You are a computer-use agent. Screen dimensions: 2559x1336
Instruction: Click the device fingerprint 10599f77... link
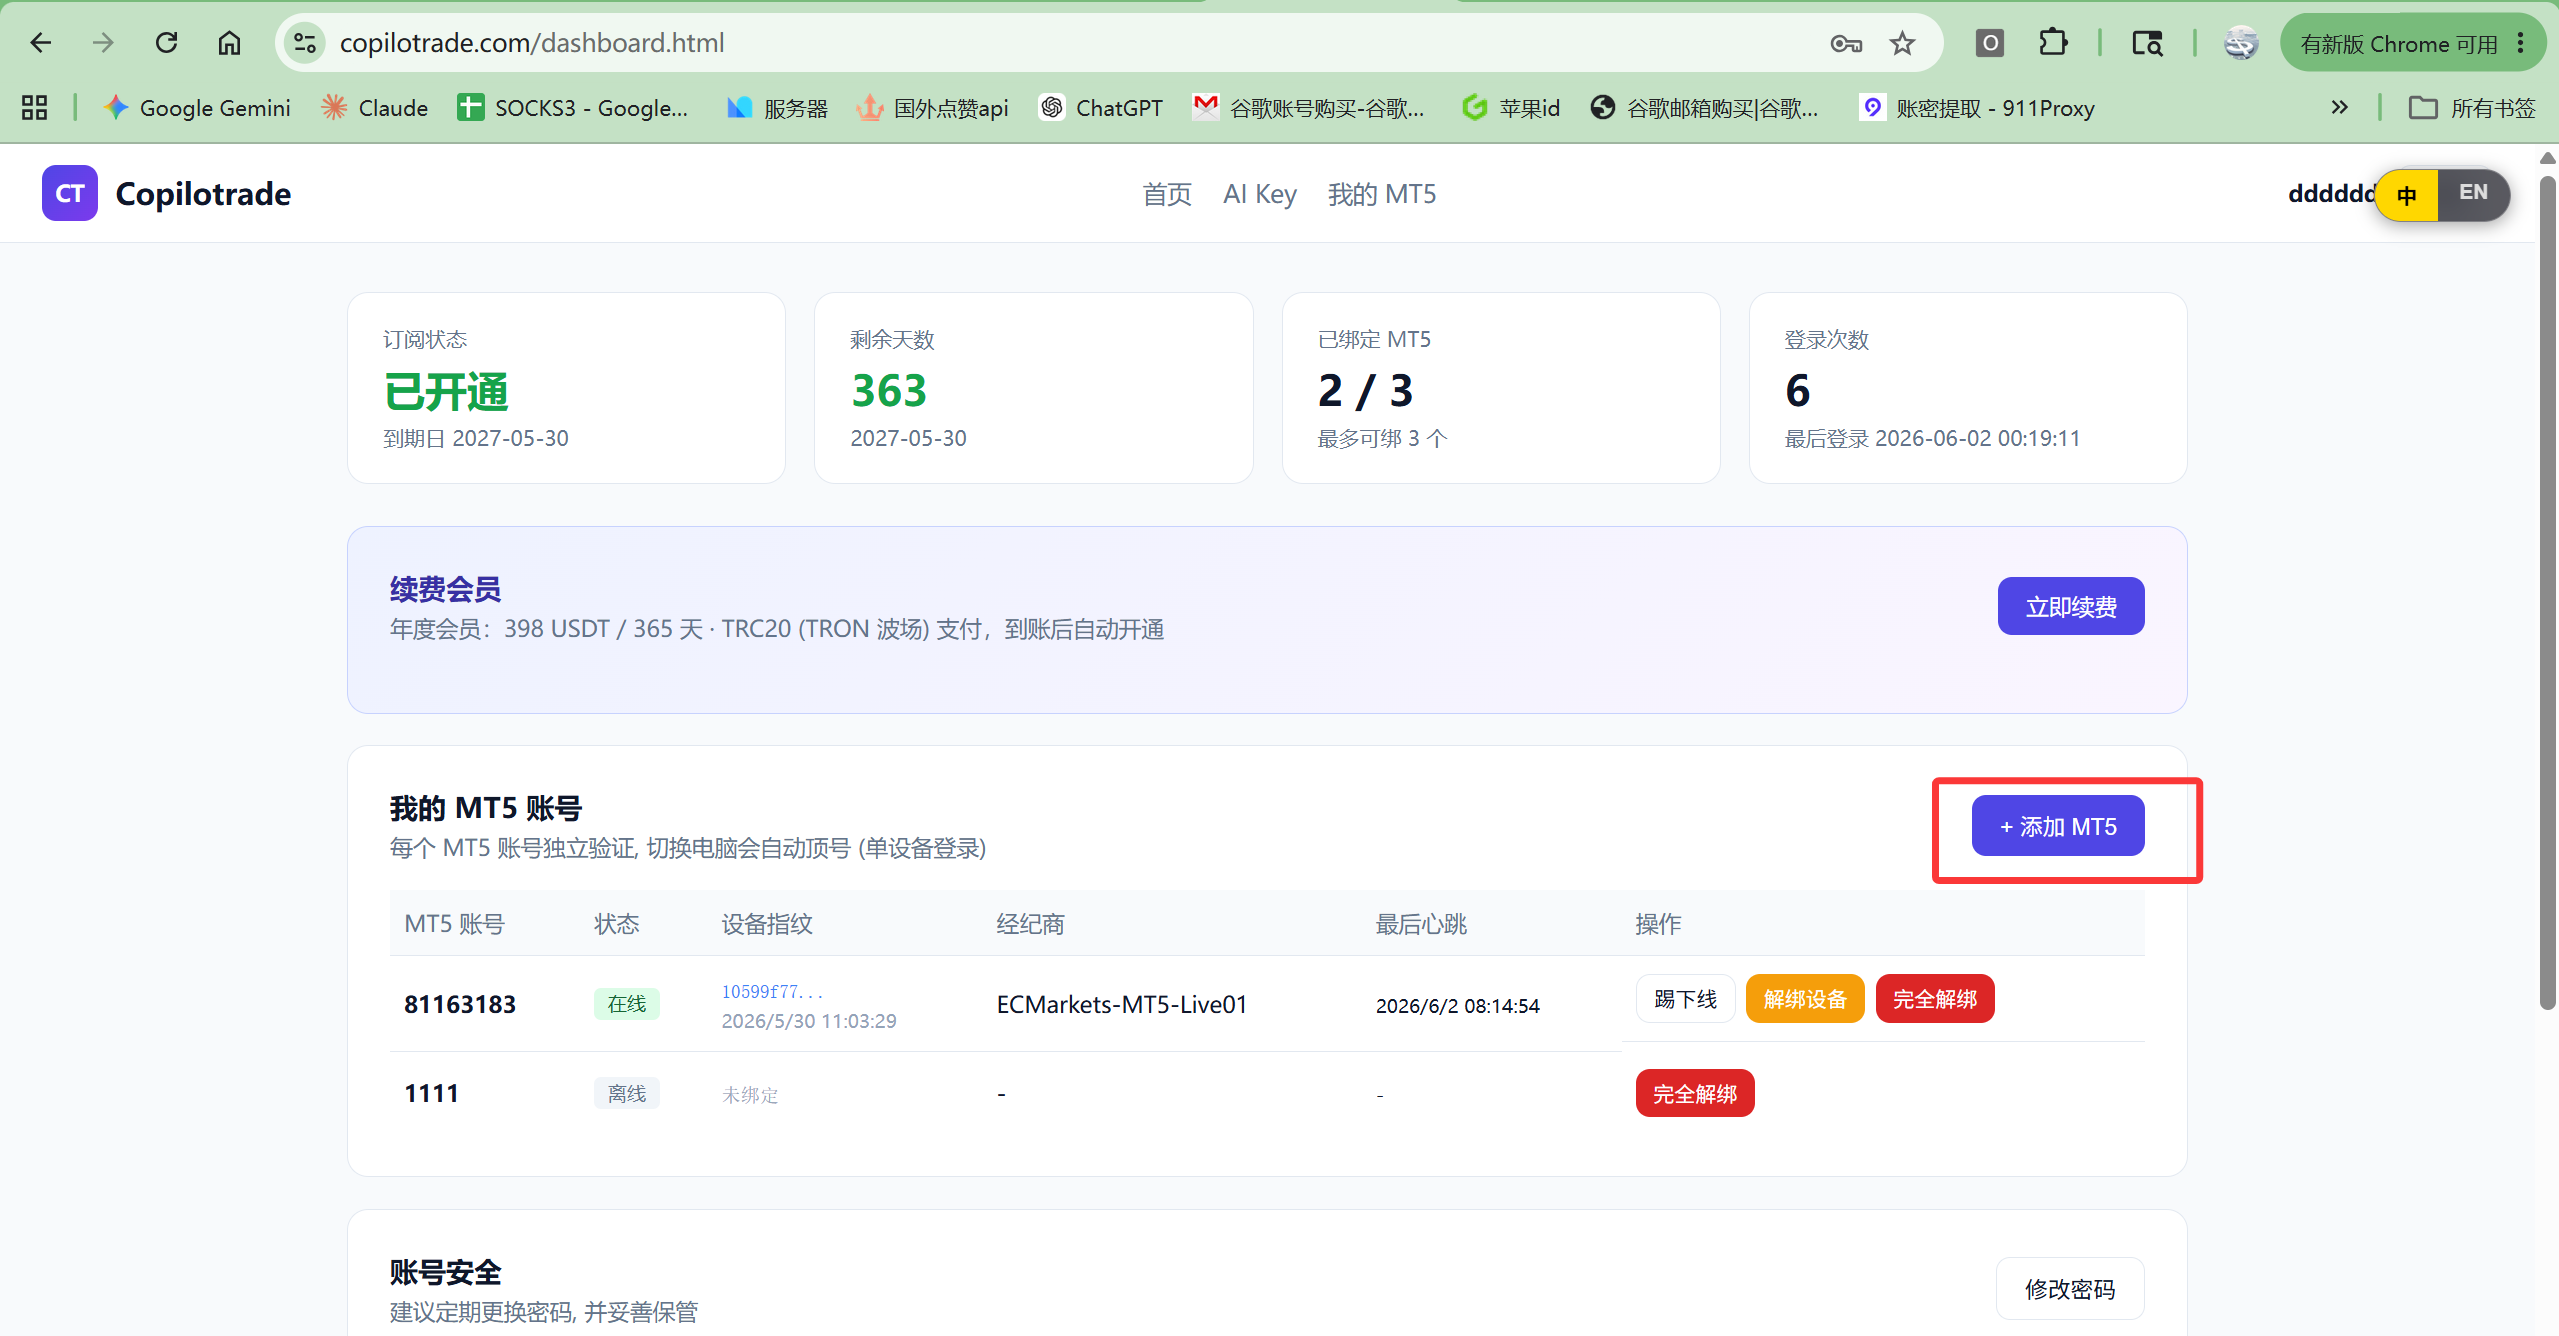(x=772, y=991)
